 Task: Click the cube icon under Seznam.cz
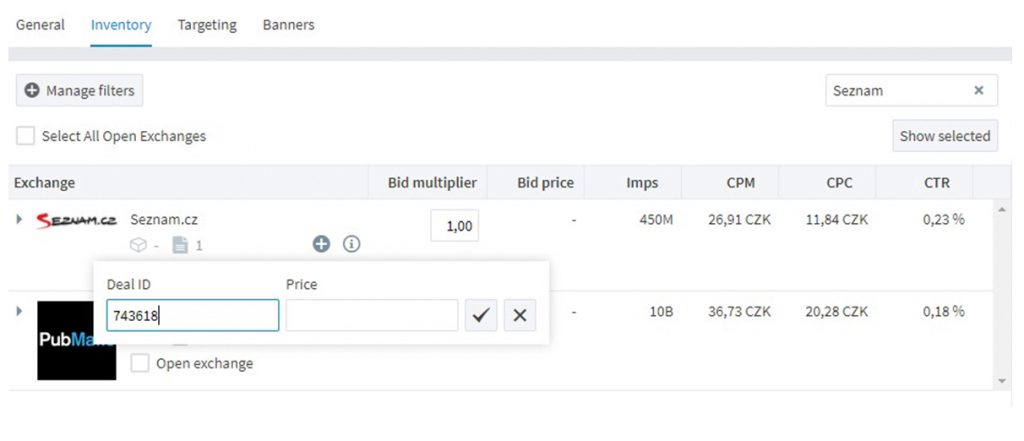138,245
